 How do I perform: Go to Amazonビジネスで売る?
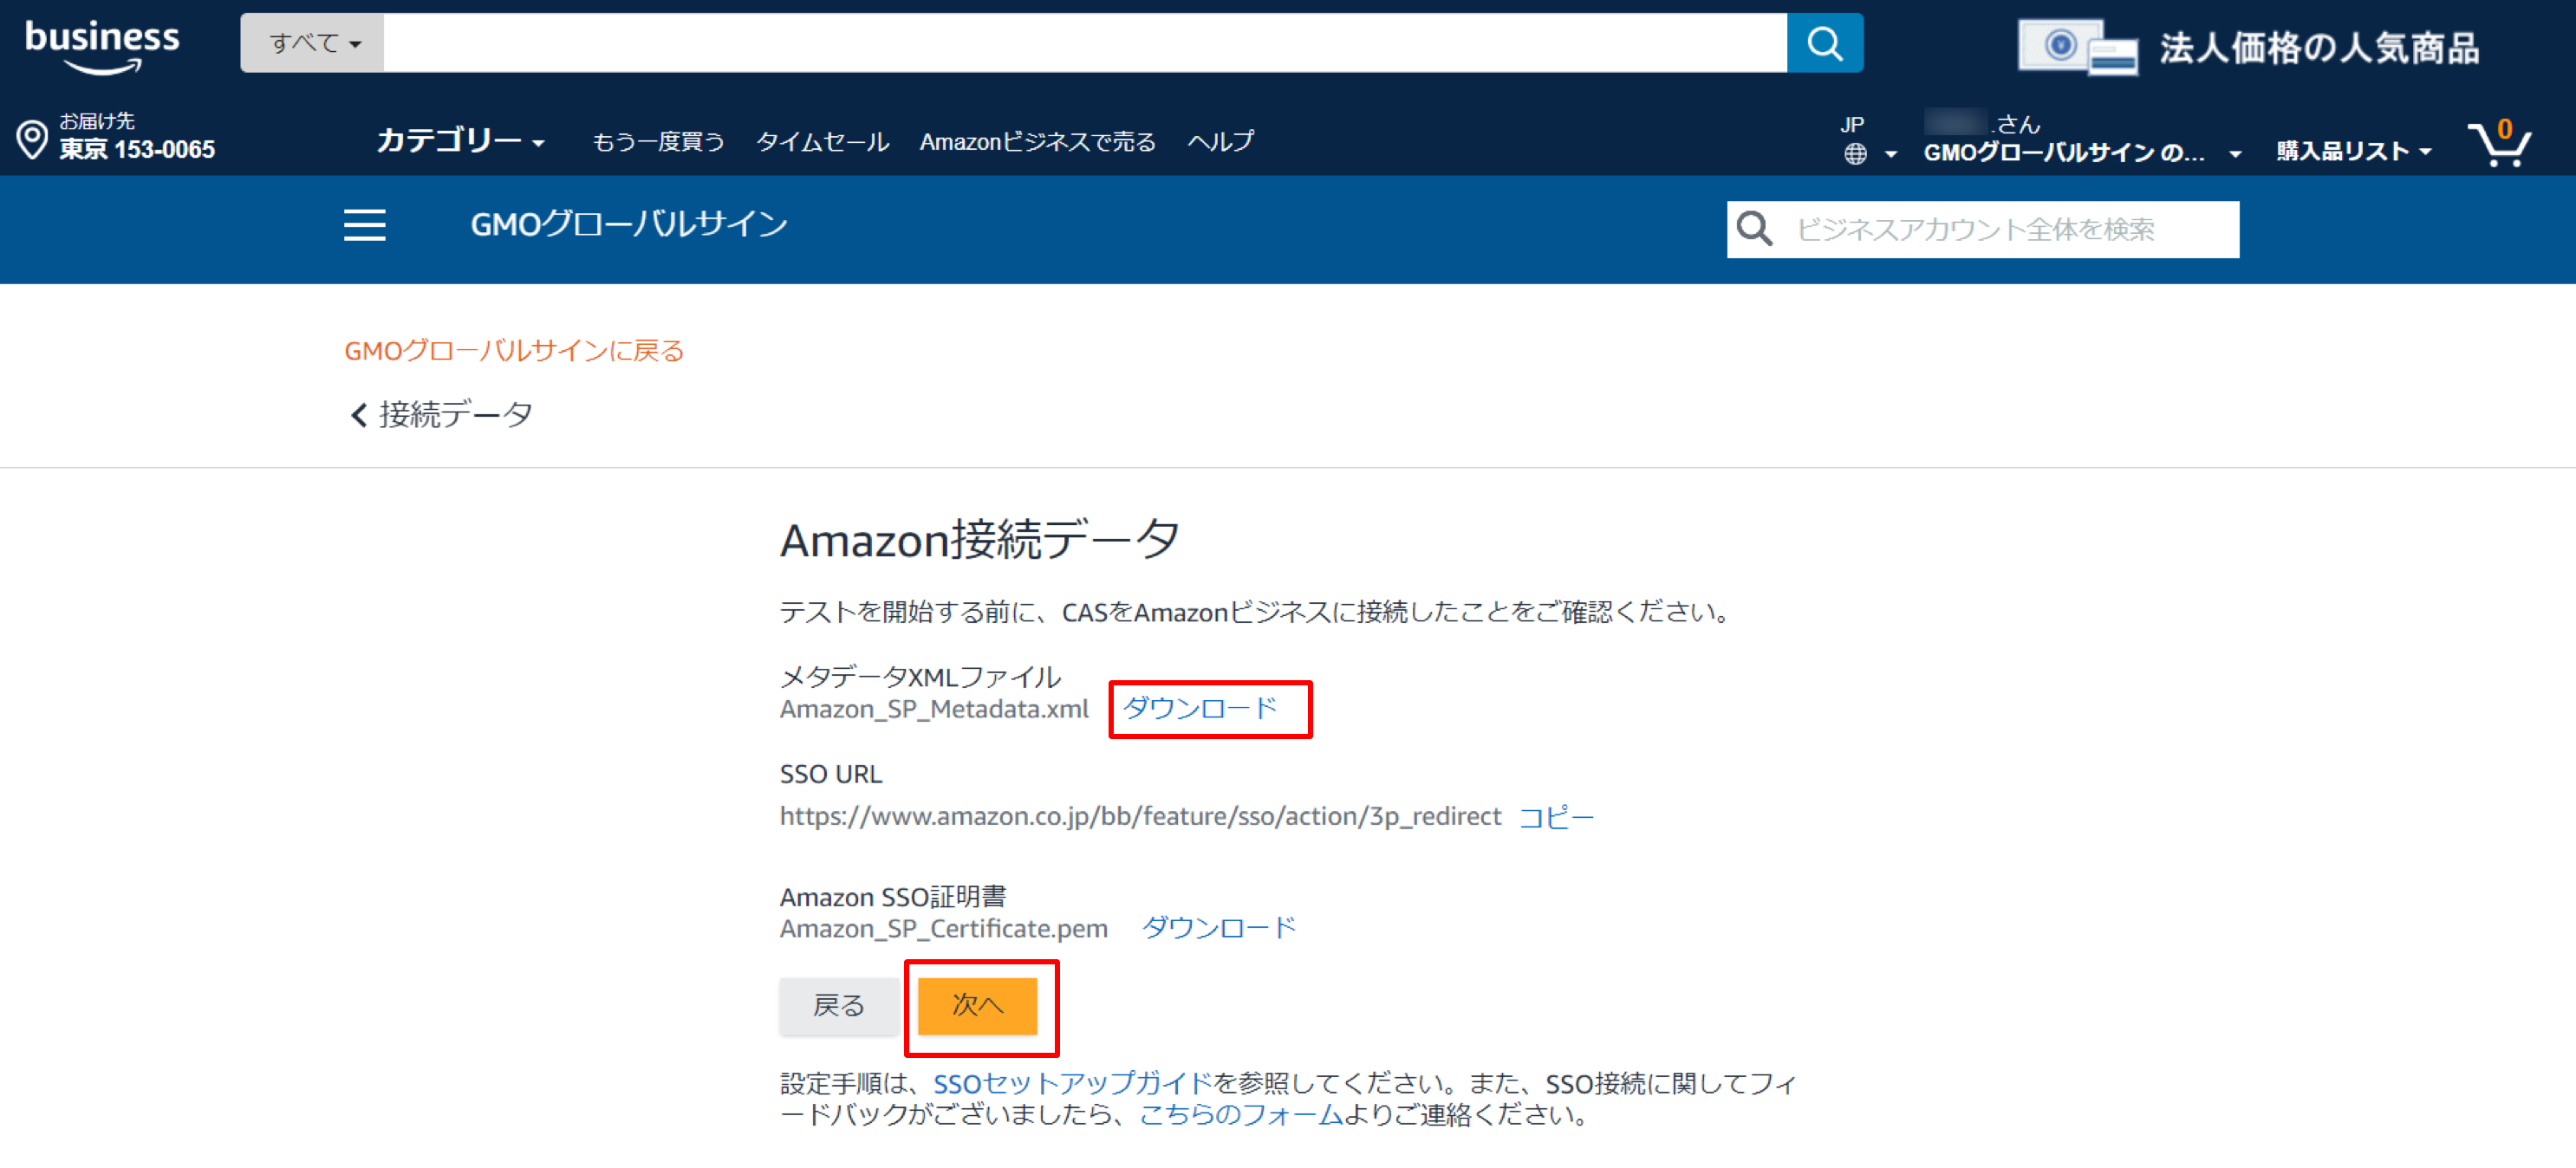pyautogui.click(x=1037, y=141)
